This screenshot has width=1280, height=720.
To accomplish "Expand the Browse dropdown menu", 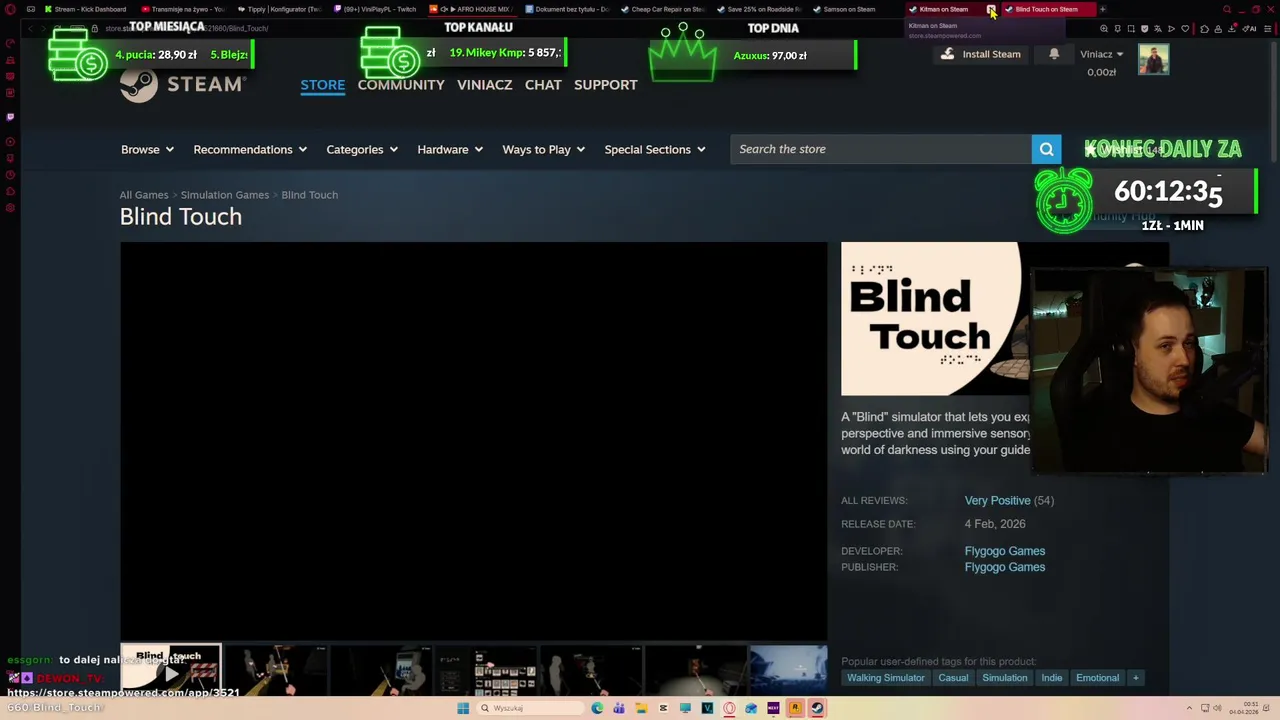I will tap(147, 149).
